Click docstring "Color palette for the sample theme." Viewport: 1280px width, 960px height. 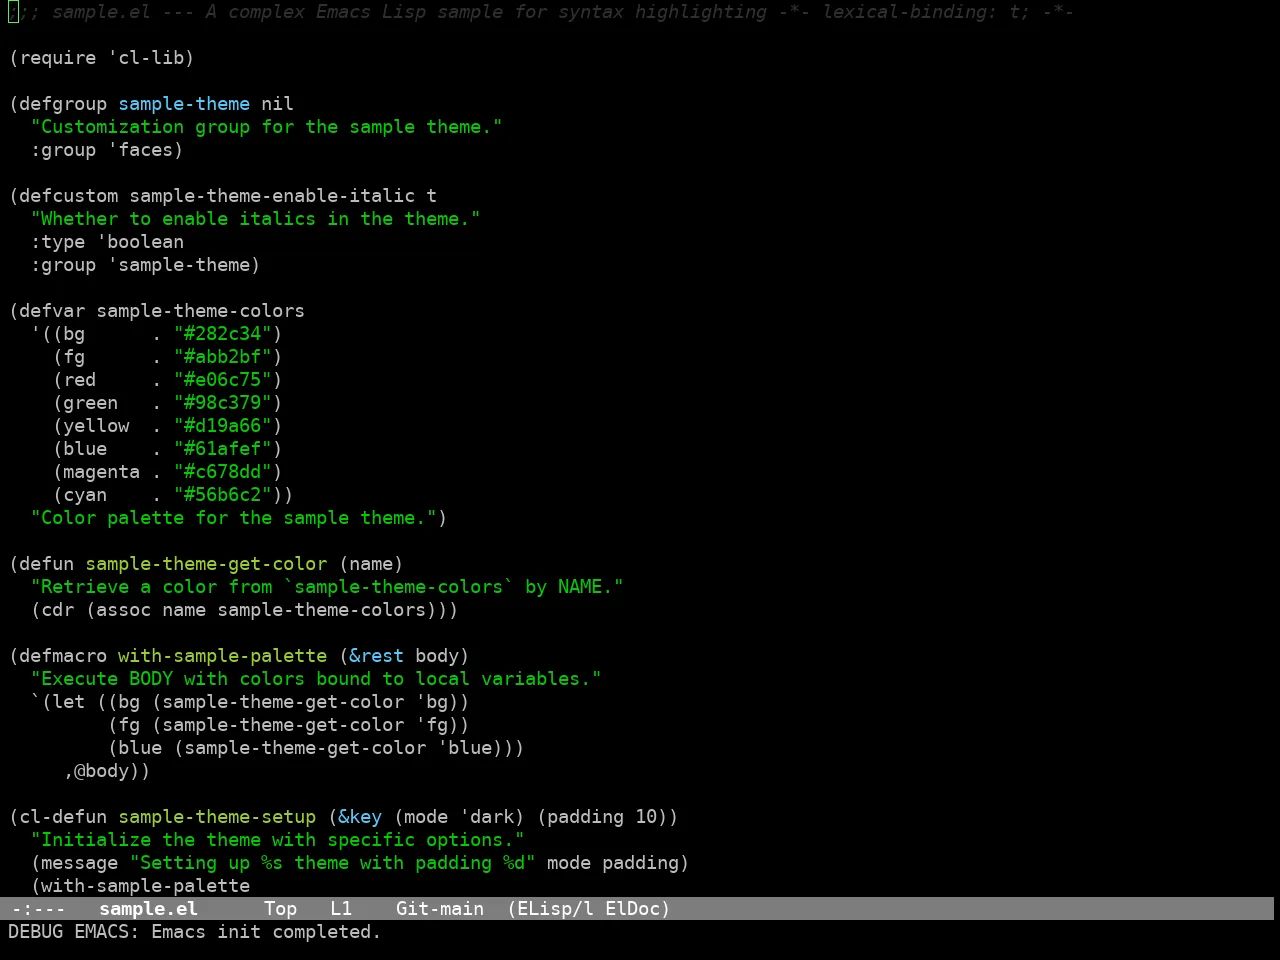click(233, 518)
